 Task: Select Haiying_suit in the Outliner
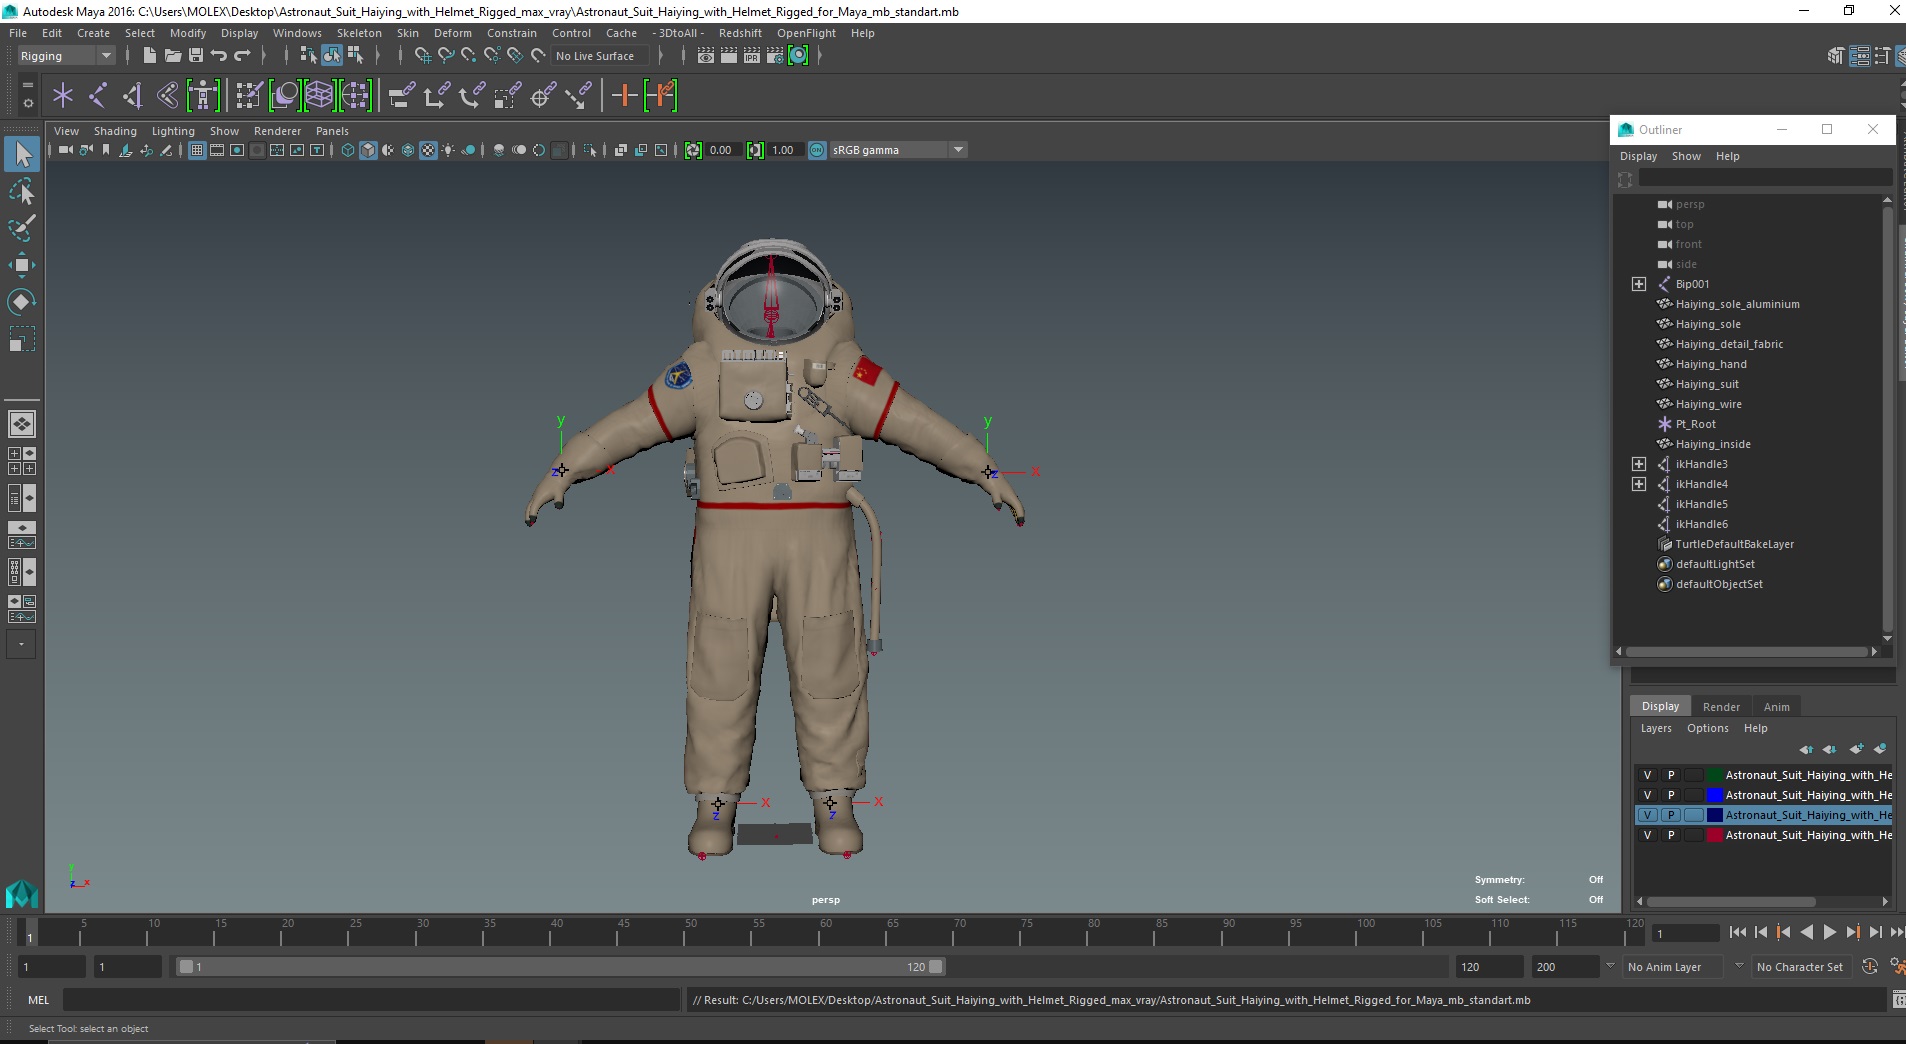[x=1707, y=384]
